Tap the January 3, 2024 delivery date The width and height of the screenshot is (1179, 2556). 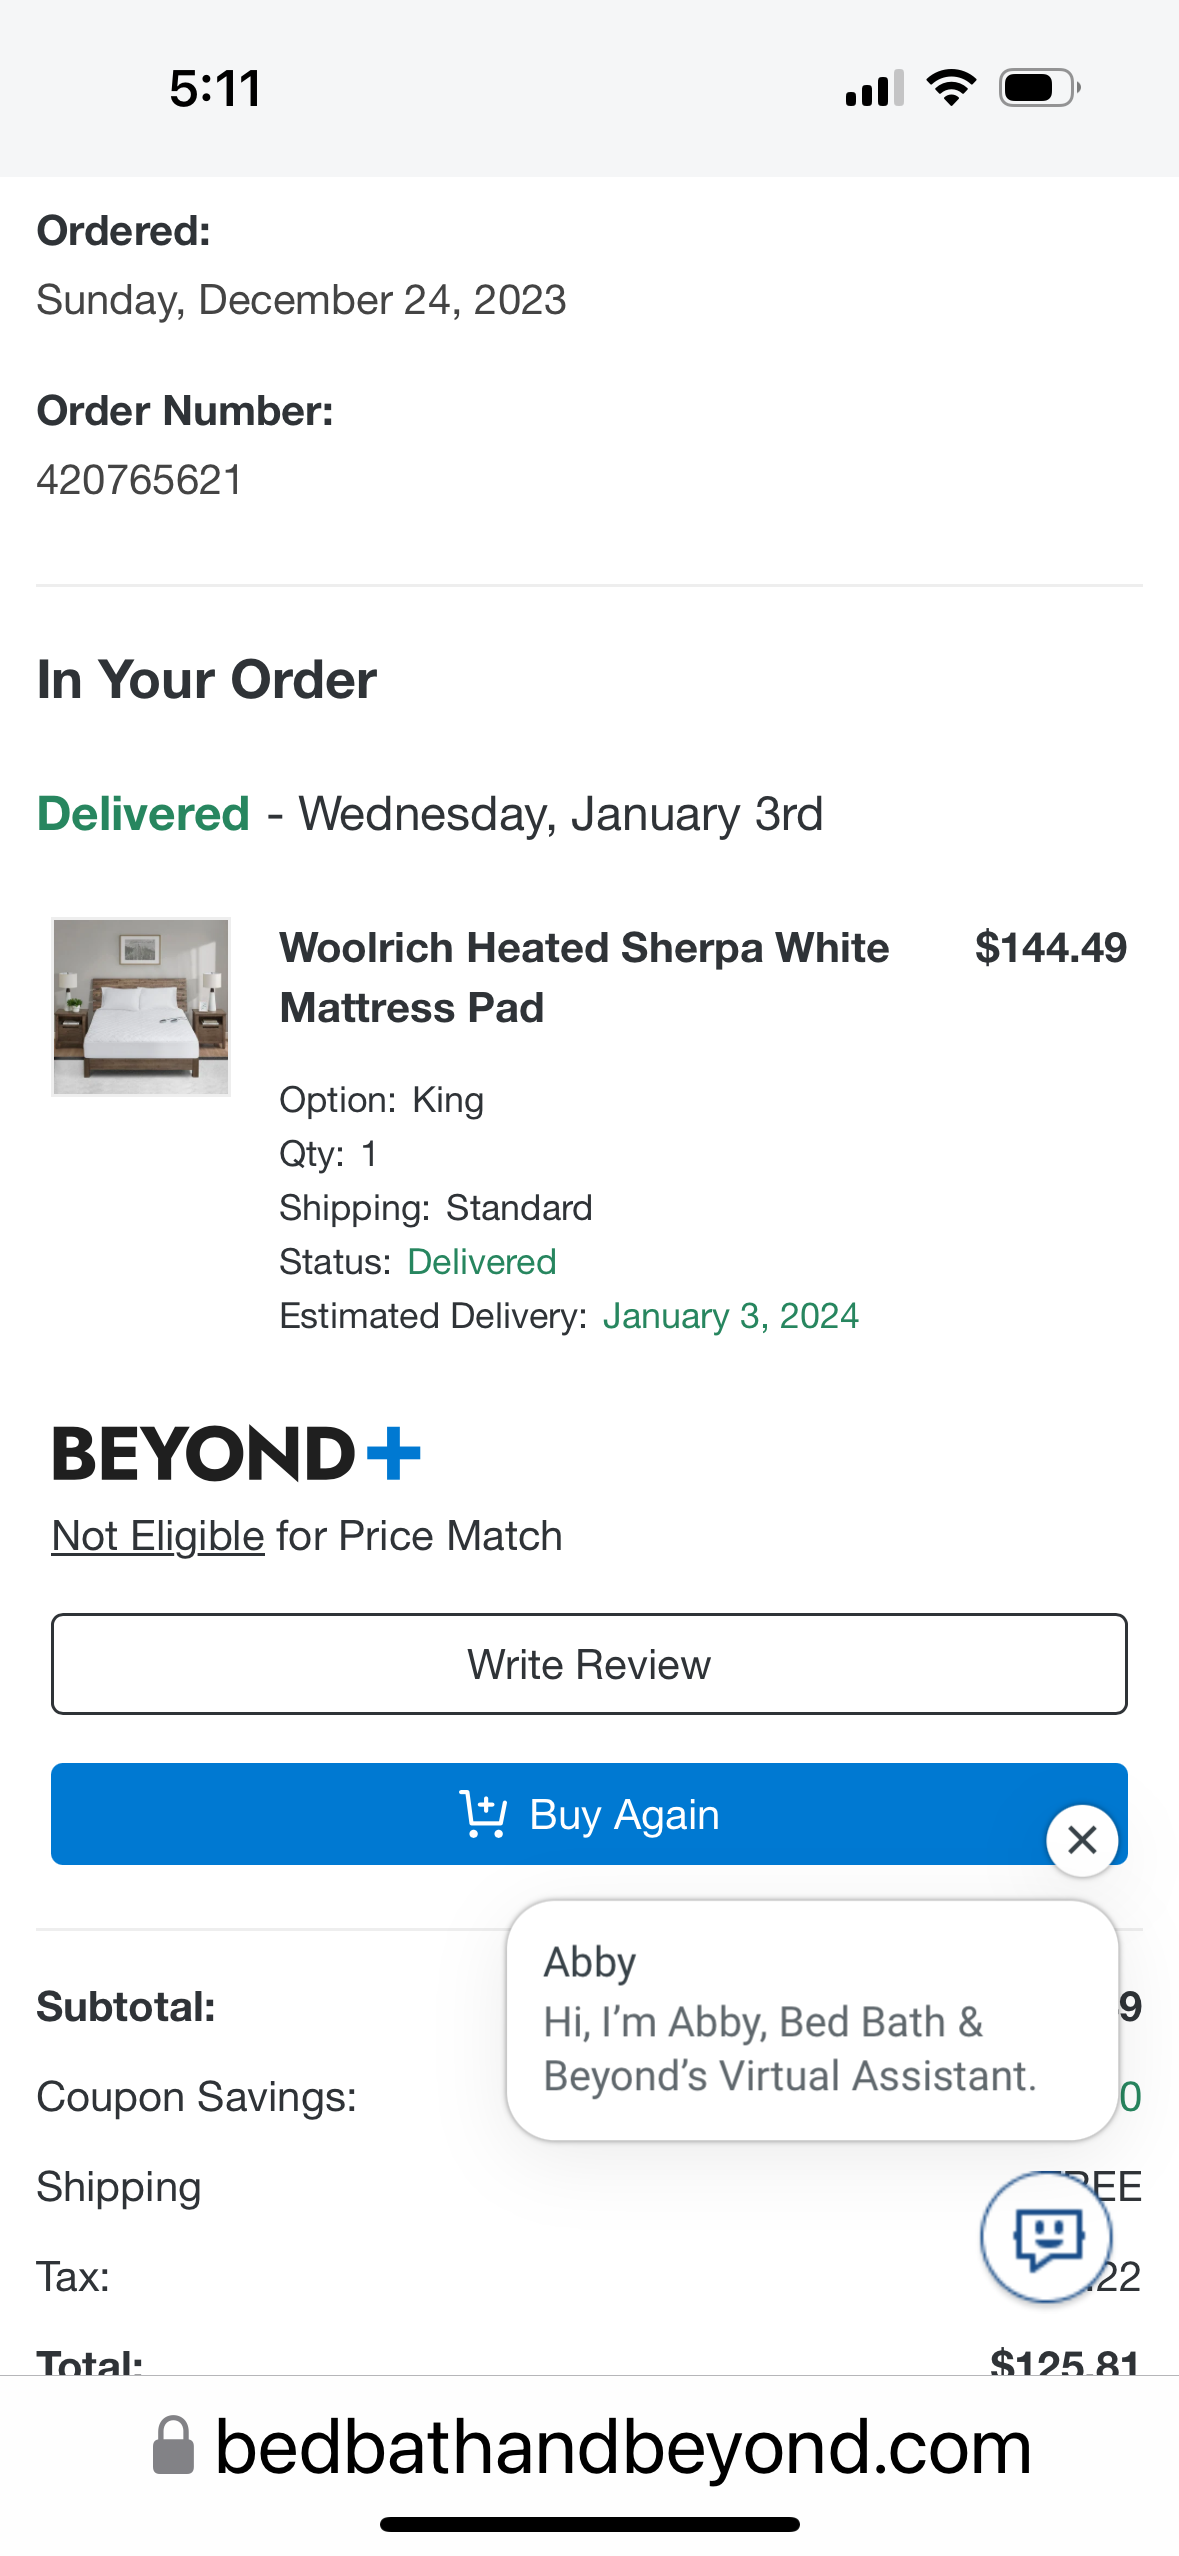[x=731, y=1316]
